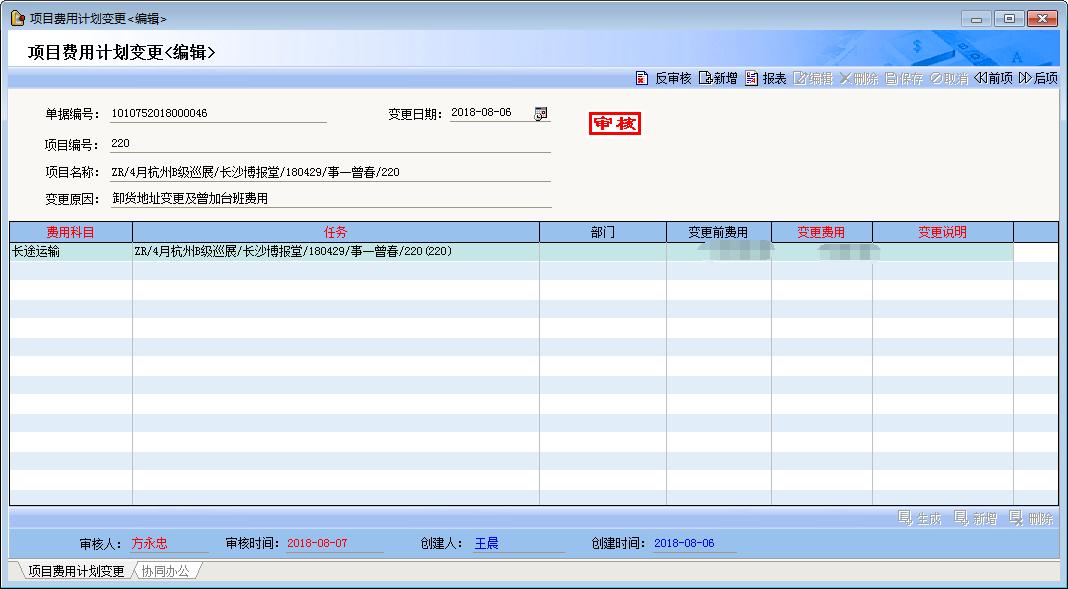Click the 反审核 (un-audit) toolbar icon
Viewport: 1068px width, 589px height.
643,78
